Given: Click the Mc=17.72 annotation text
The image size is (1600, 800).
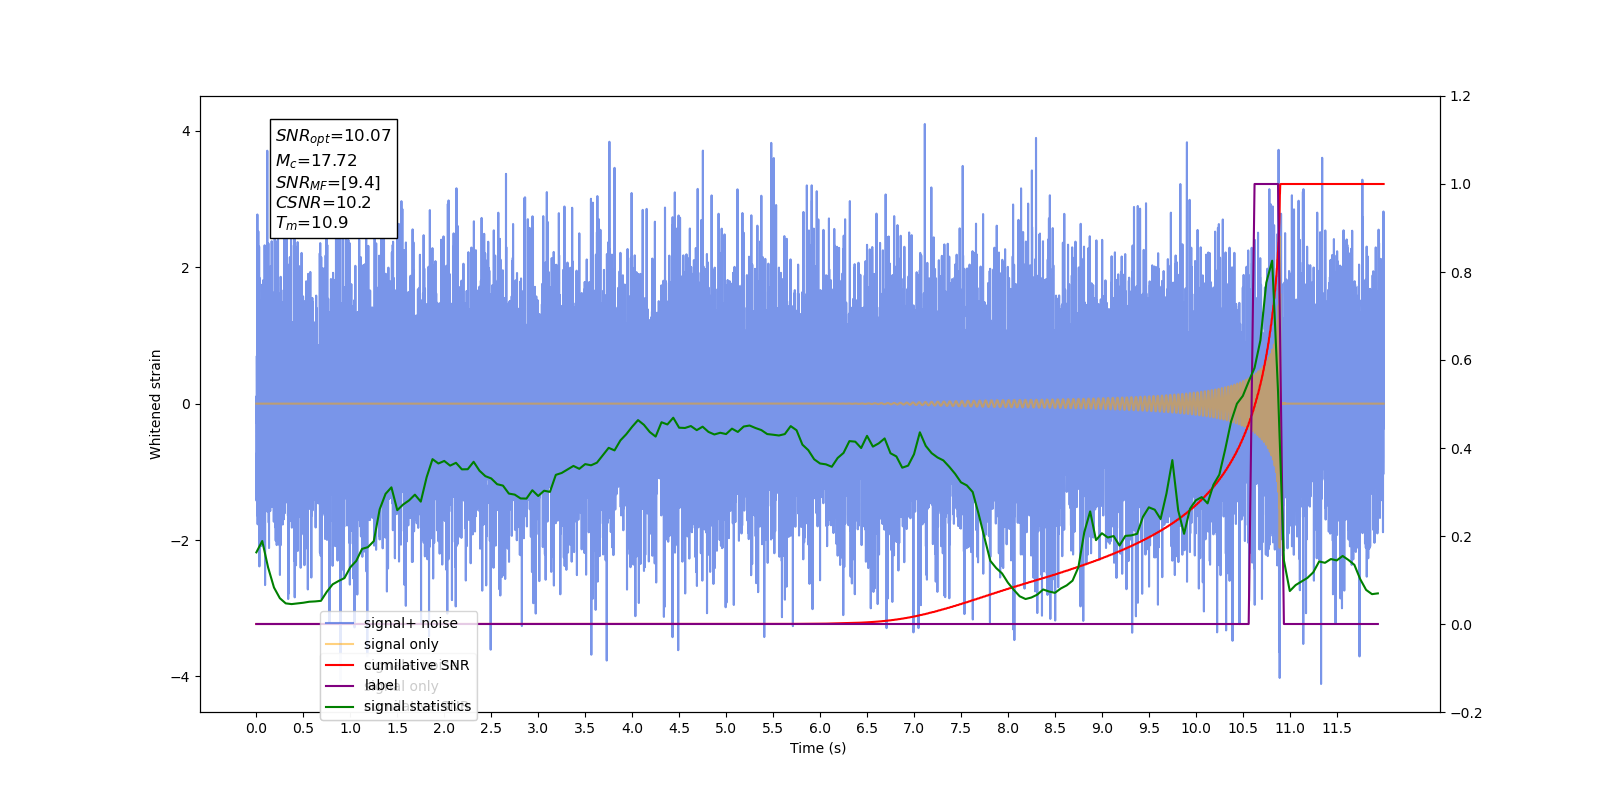Looking at the screenshot, I should click(x=316, y=160).
